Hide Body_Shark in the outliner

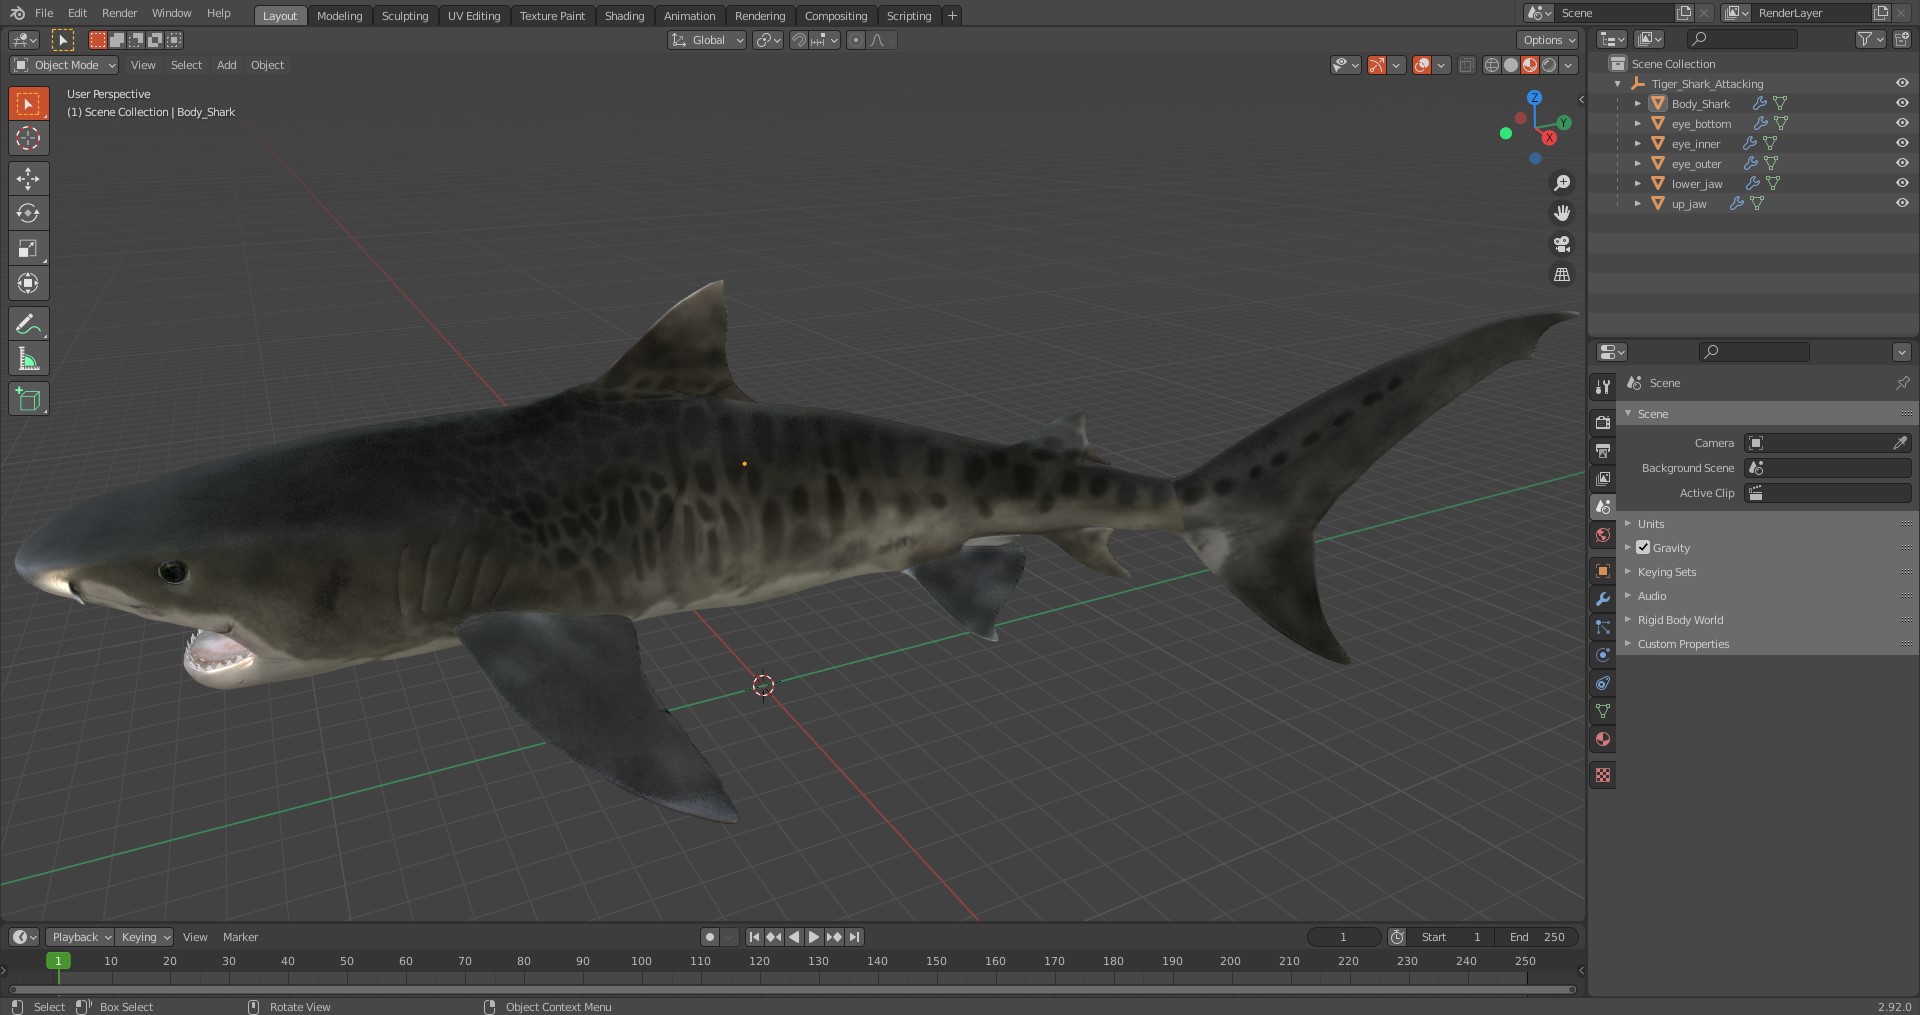click(x=1902, y=103)
